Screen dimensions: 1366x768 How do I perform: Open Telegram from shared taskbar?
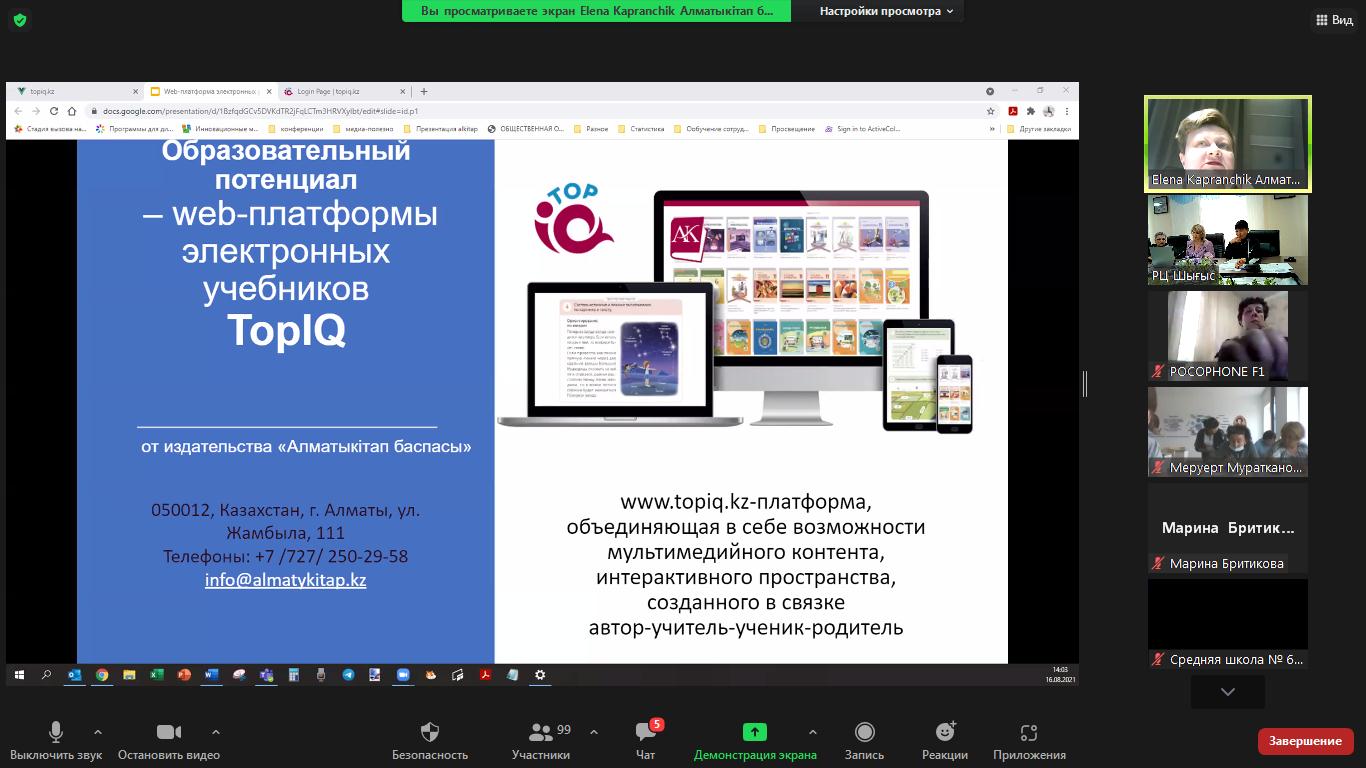pos(348,675)
